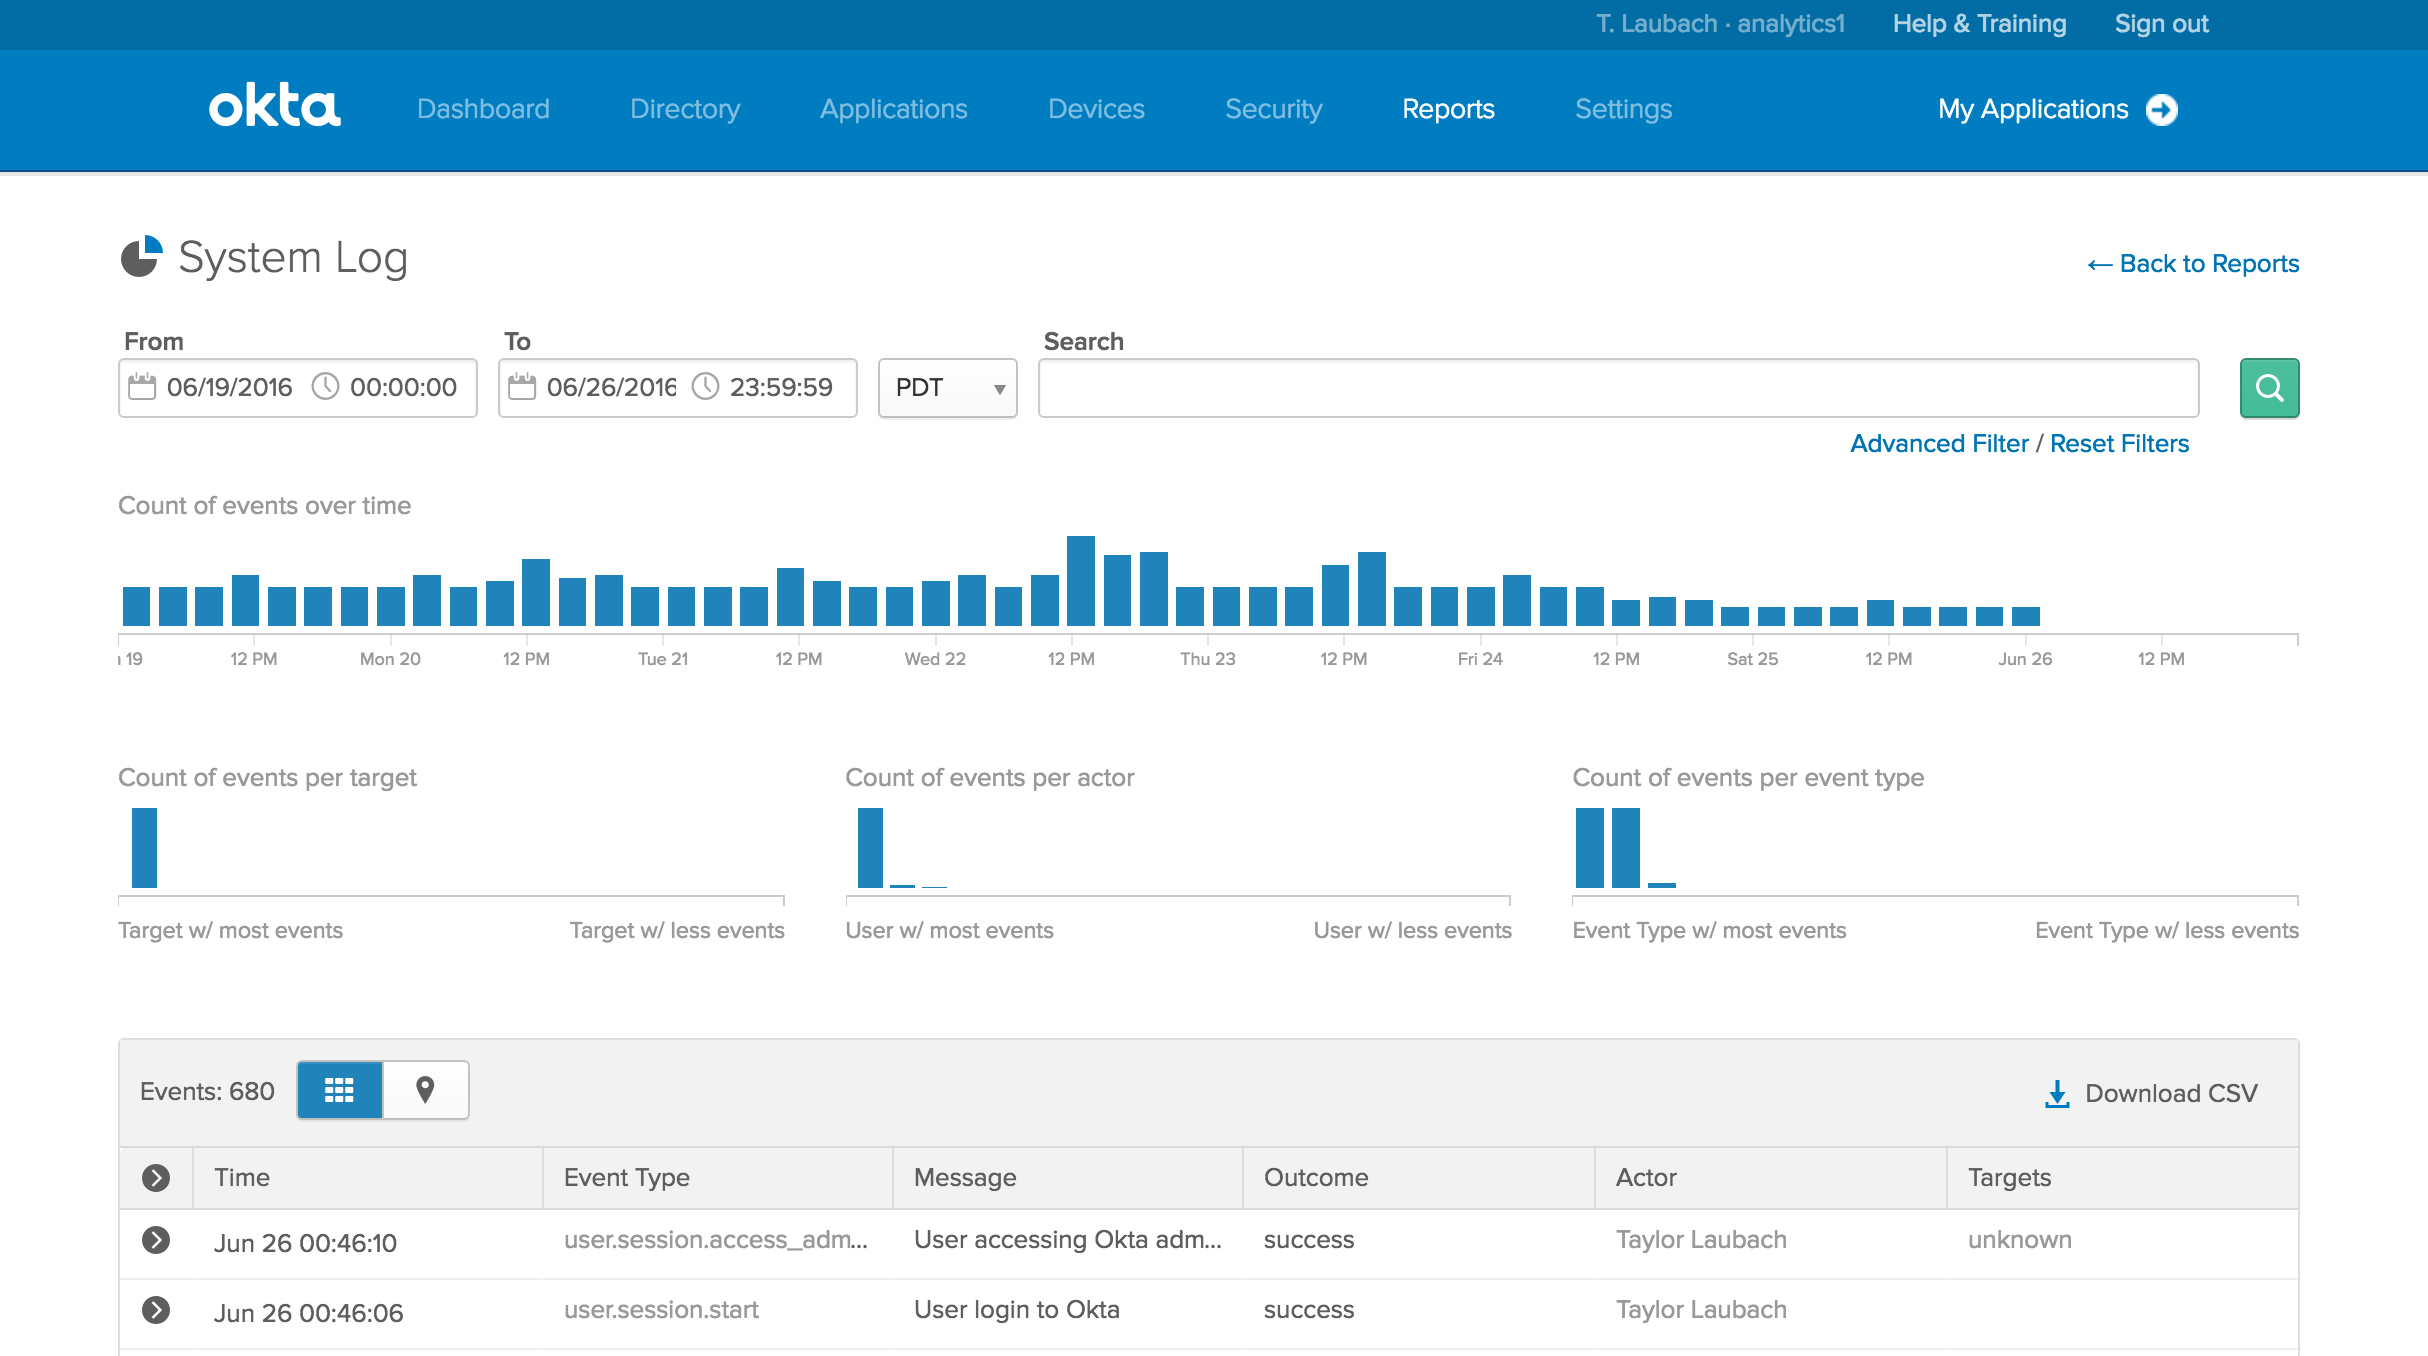Screen dimensions: 2428x1356
Task: Open the To date calendar icon
Action: (x=522, y=387)
